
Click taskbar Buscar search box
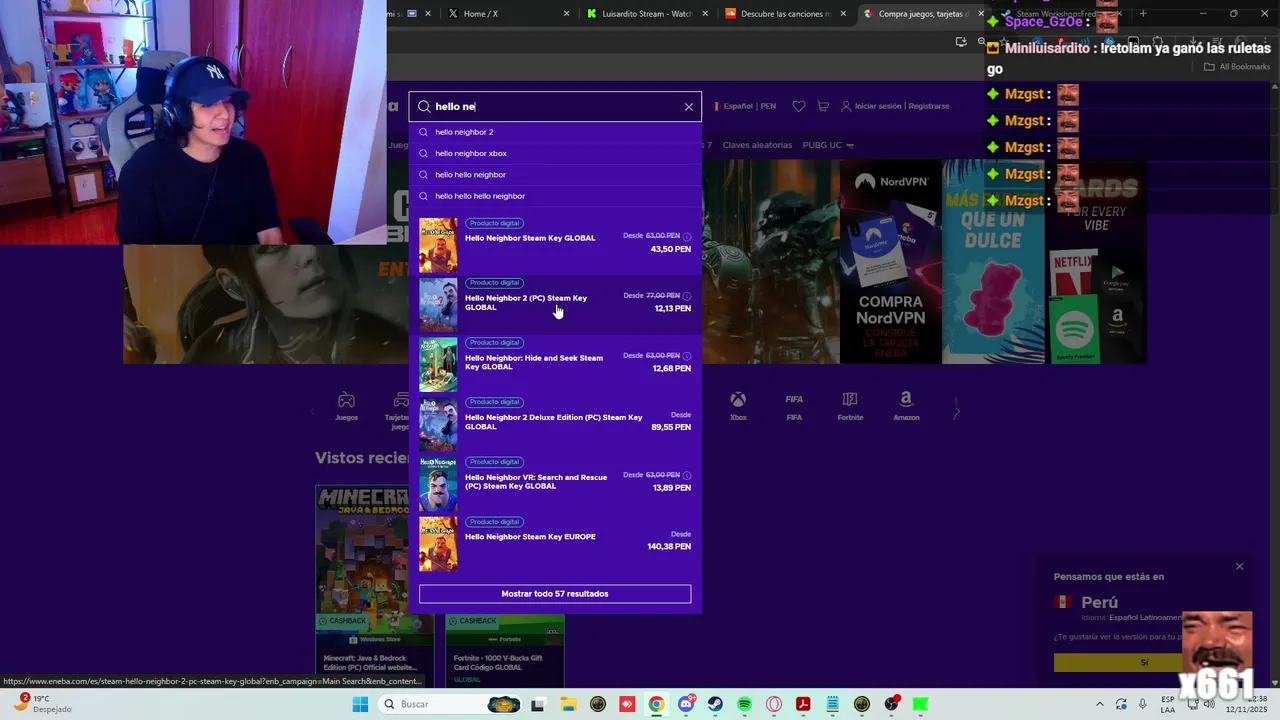tap(450, 704)
